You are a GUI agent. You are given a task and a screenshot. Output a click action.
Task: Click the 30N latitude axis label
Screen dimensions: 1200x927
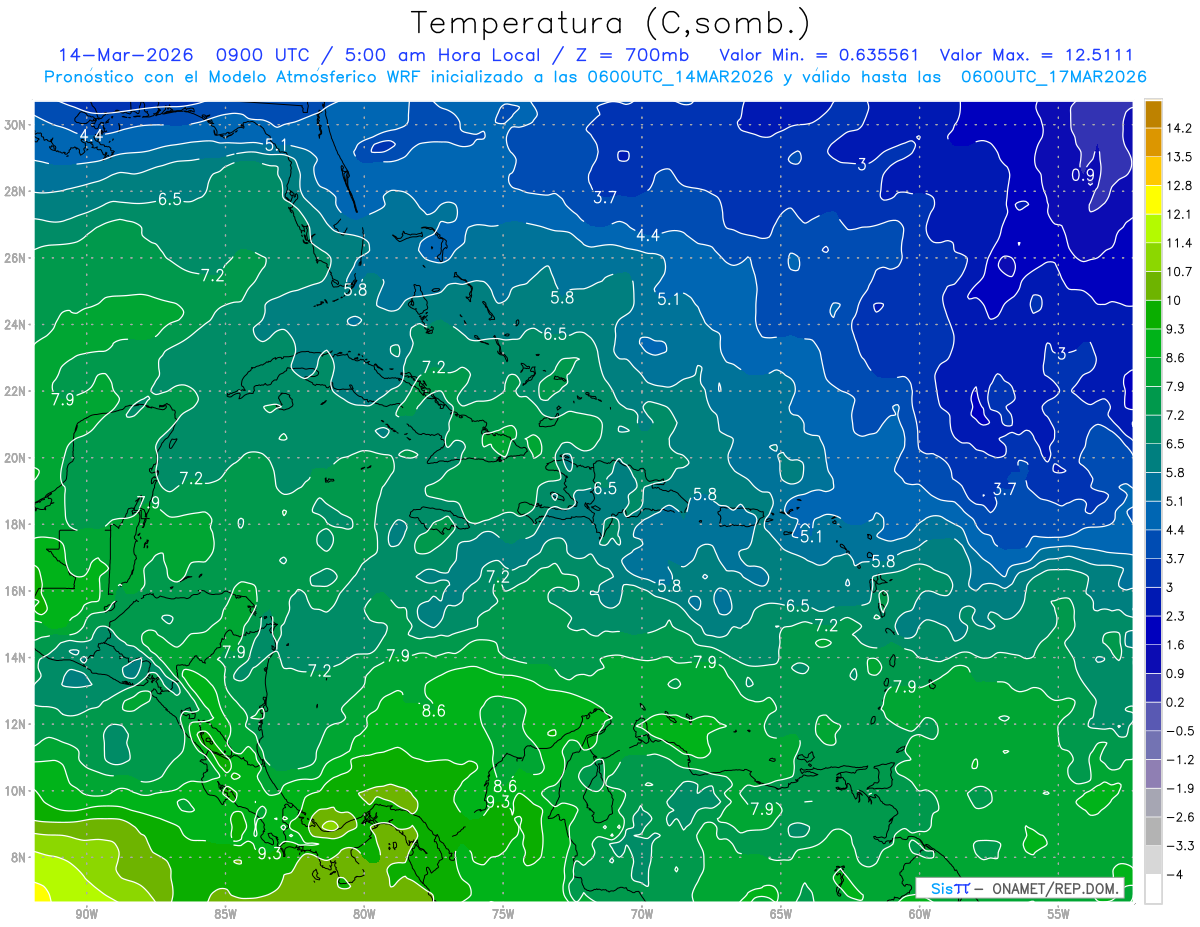tap(16, 125)
